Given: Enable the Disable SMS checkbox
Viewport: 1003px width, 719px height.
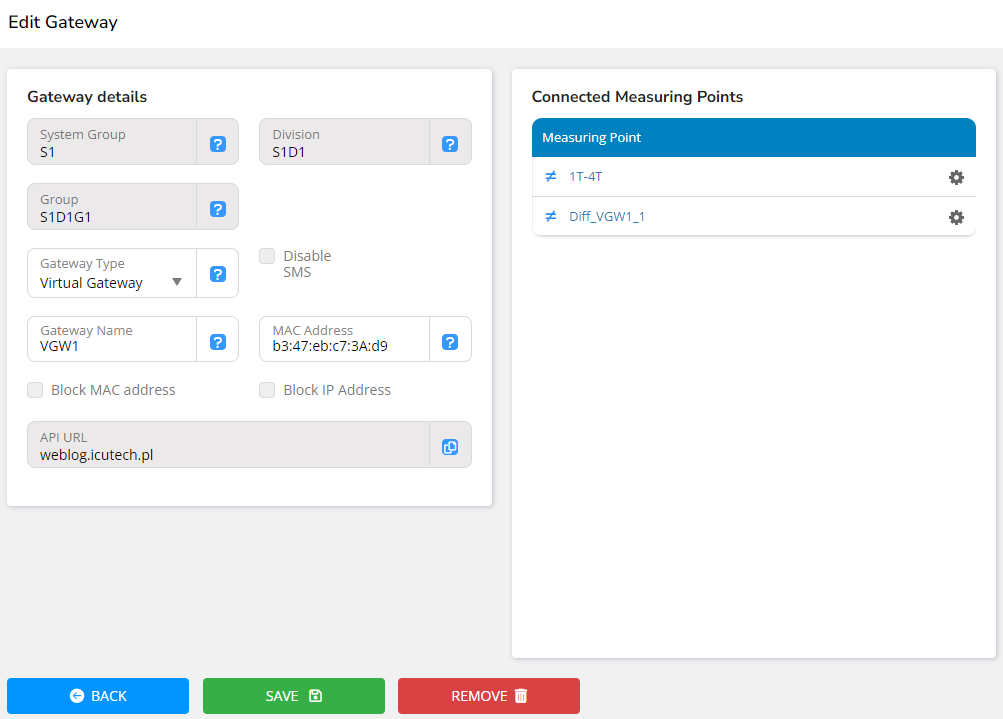Looking at the screenshot, I should pyautogui.click(x=267, y=256).
